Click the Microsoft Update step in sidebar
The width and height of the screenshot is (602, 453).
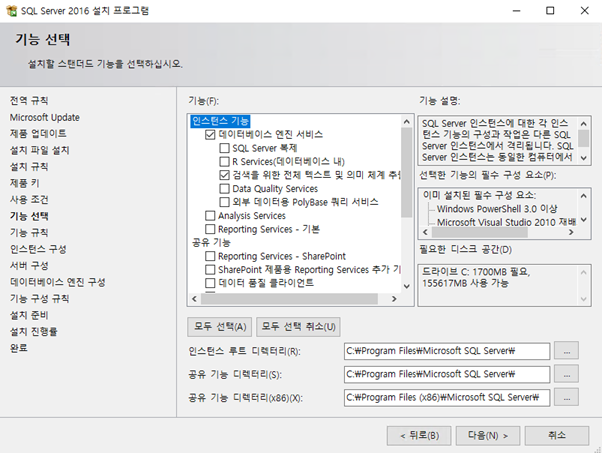(x=45, y=117)
